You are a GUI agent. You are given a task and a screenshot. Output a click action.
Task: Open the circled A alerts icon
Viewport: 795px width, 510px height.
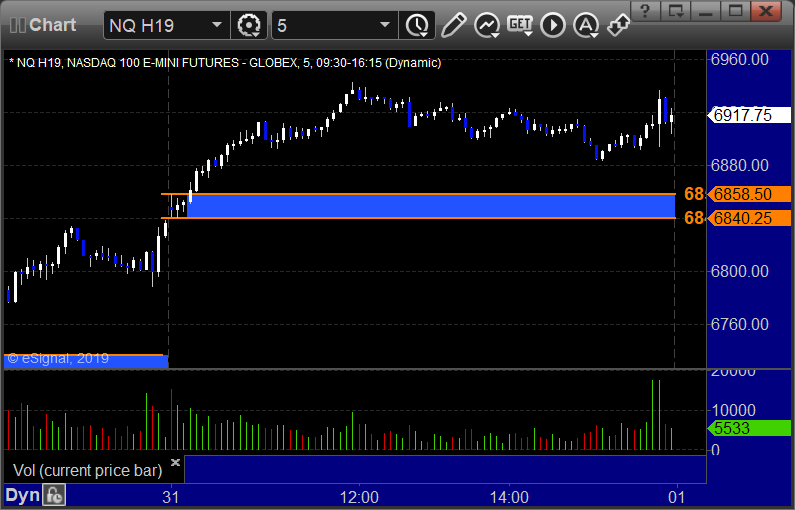pos(586,25)
